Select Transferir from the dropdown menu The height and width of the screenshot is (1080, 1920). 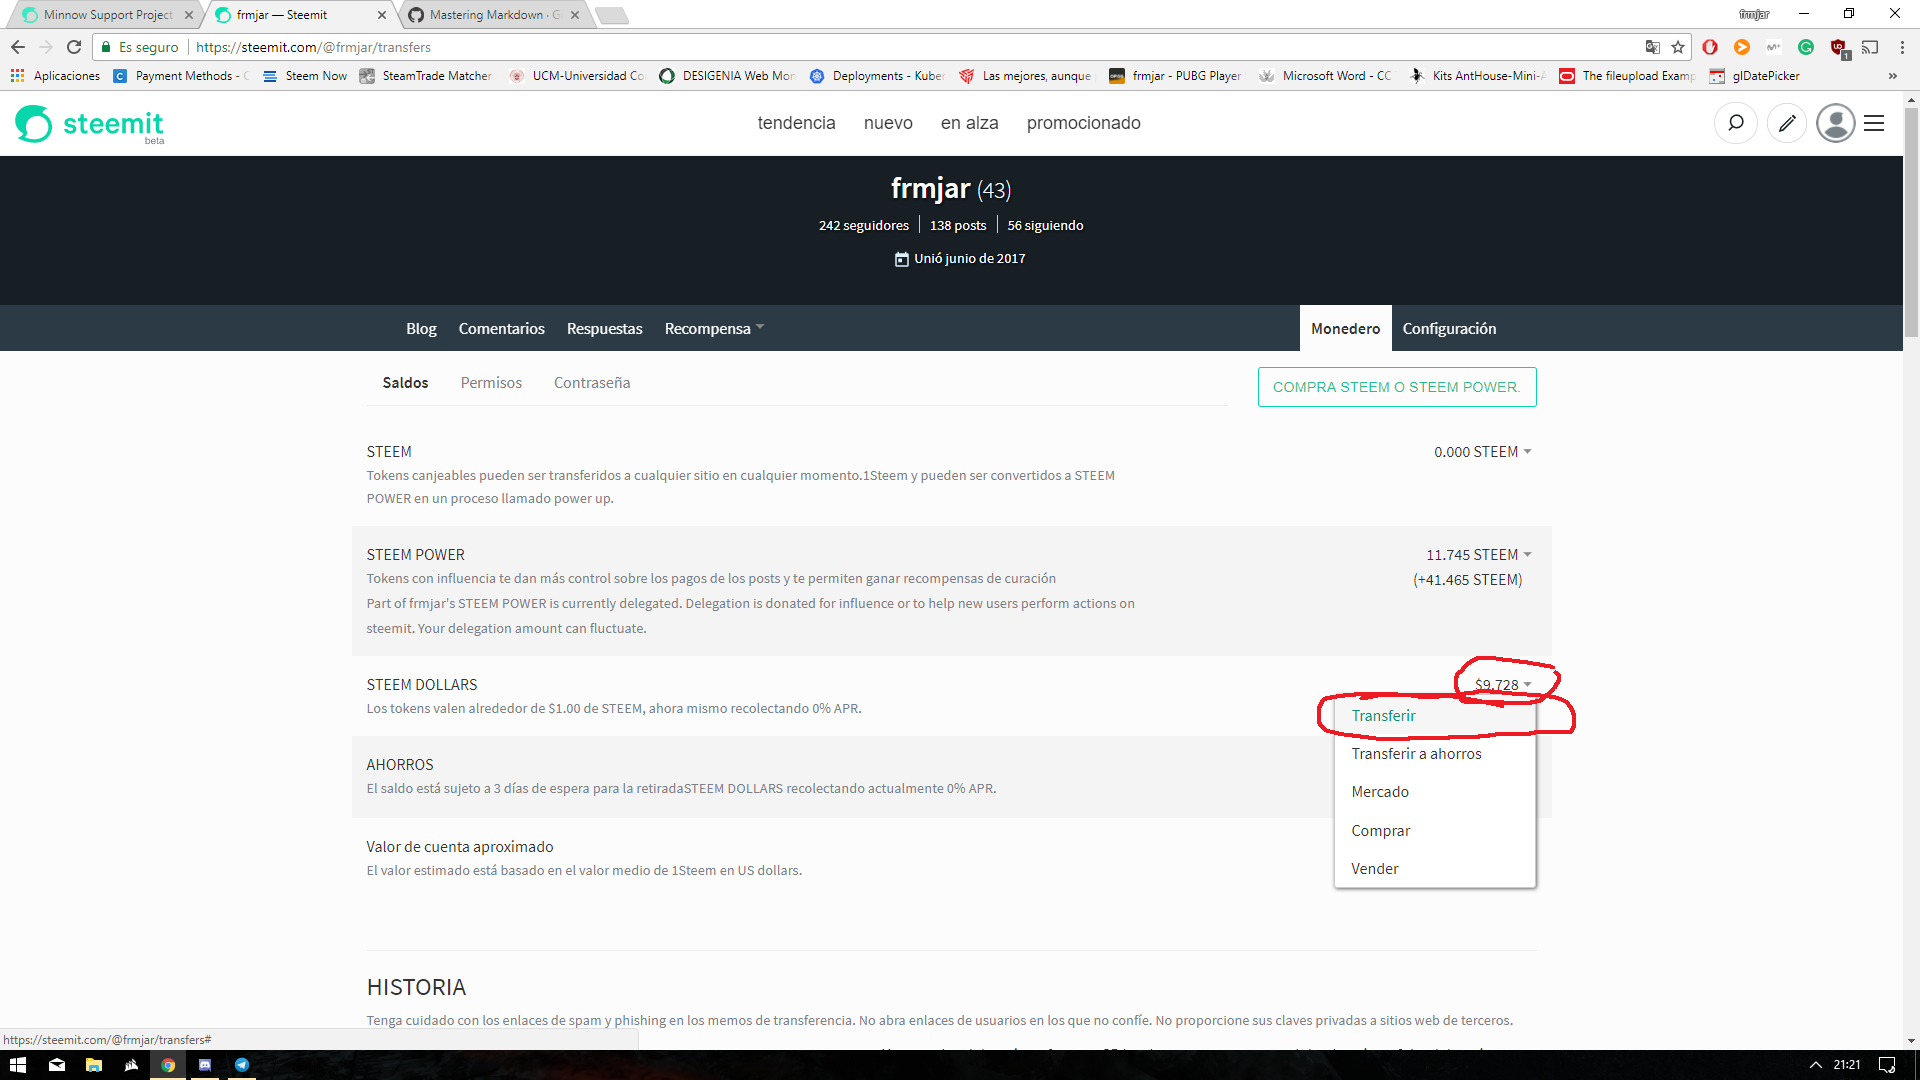coord(1383,716)
